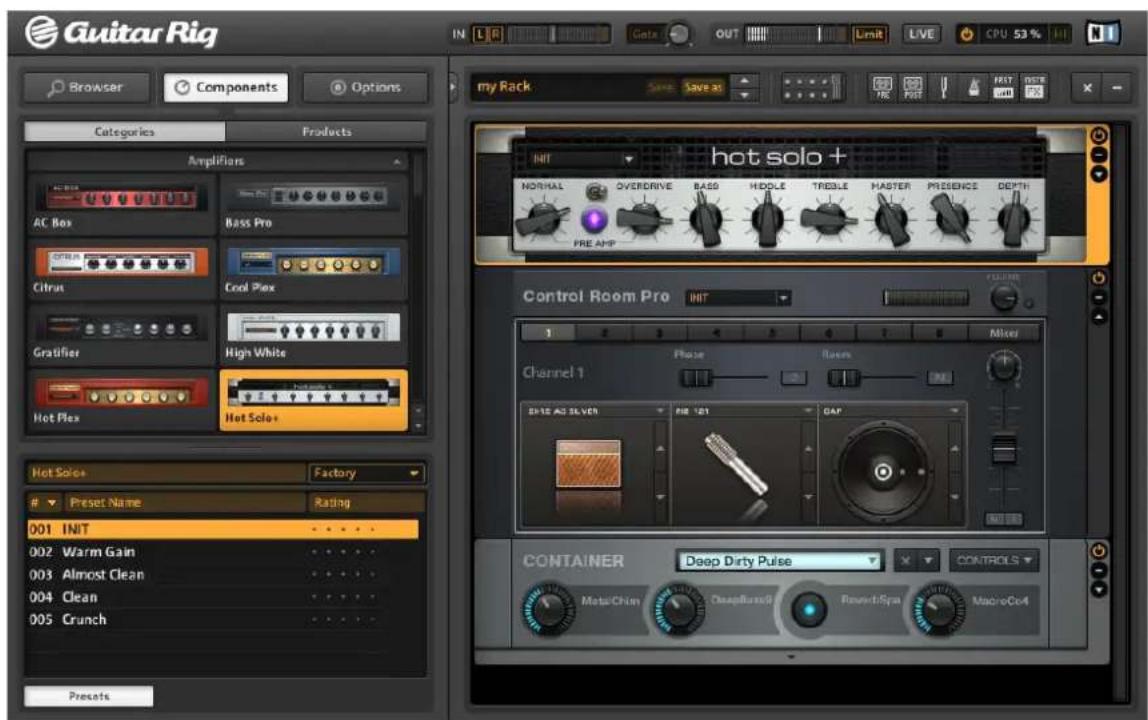Select the Citrus amplifier

[x=121, y=270]
